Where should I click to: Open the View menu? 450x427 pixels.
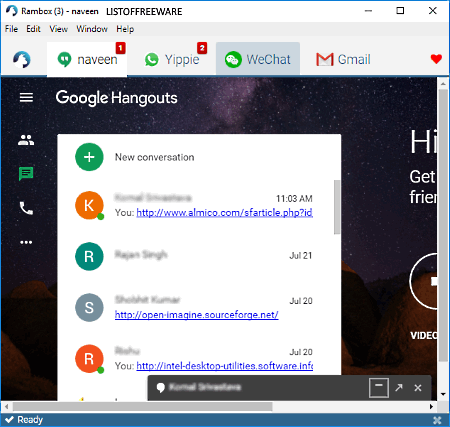59,29
